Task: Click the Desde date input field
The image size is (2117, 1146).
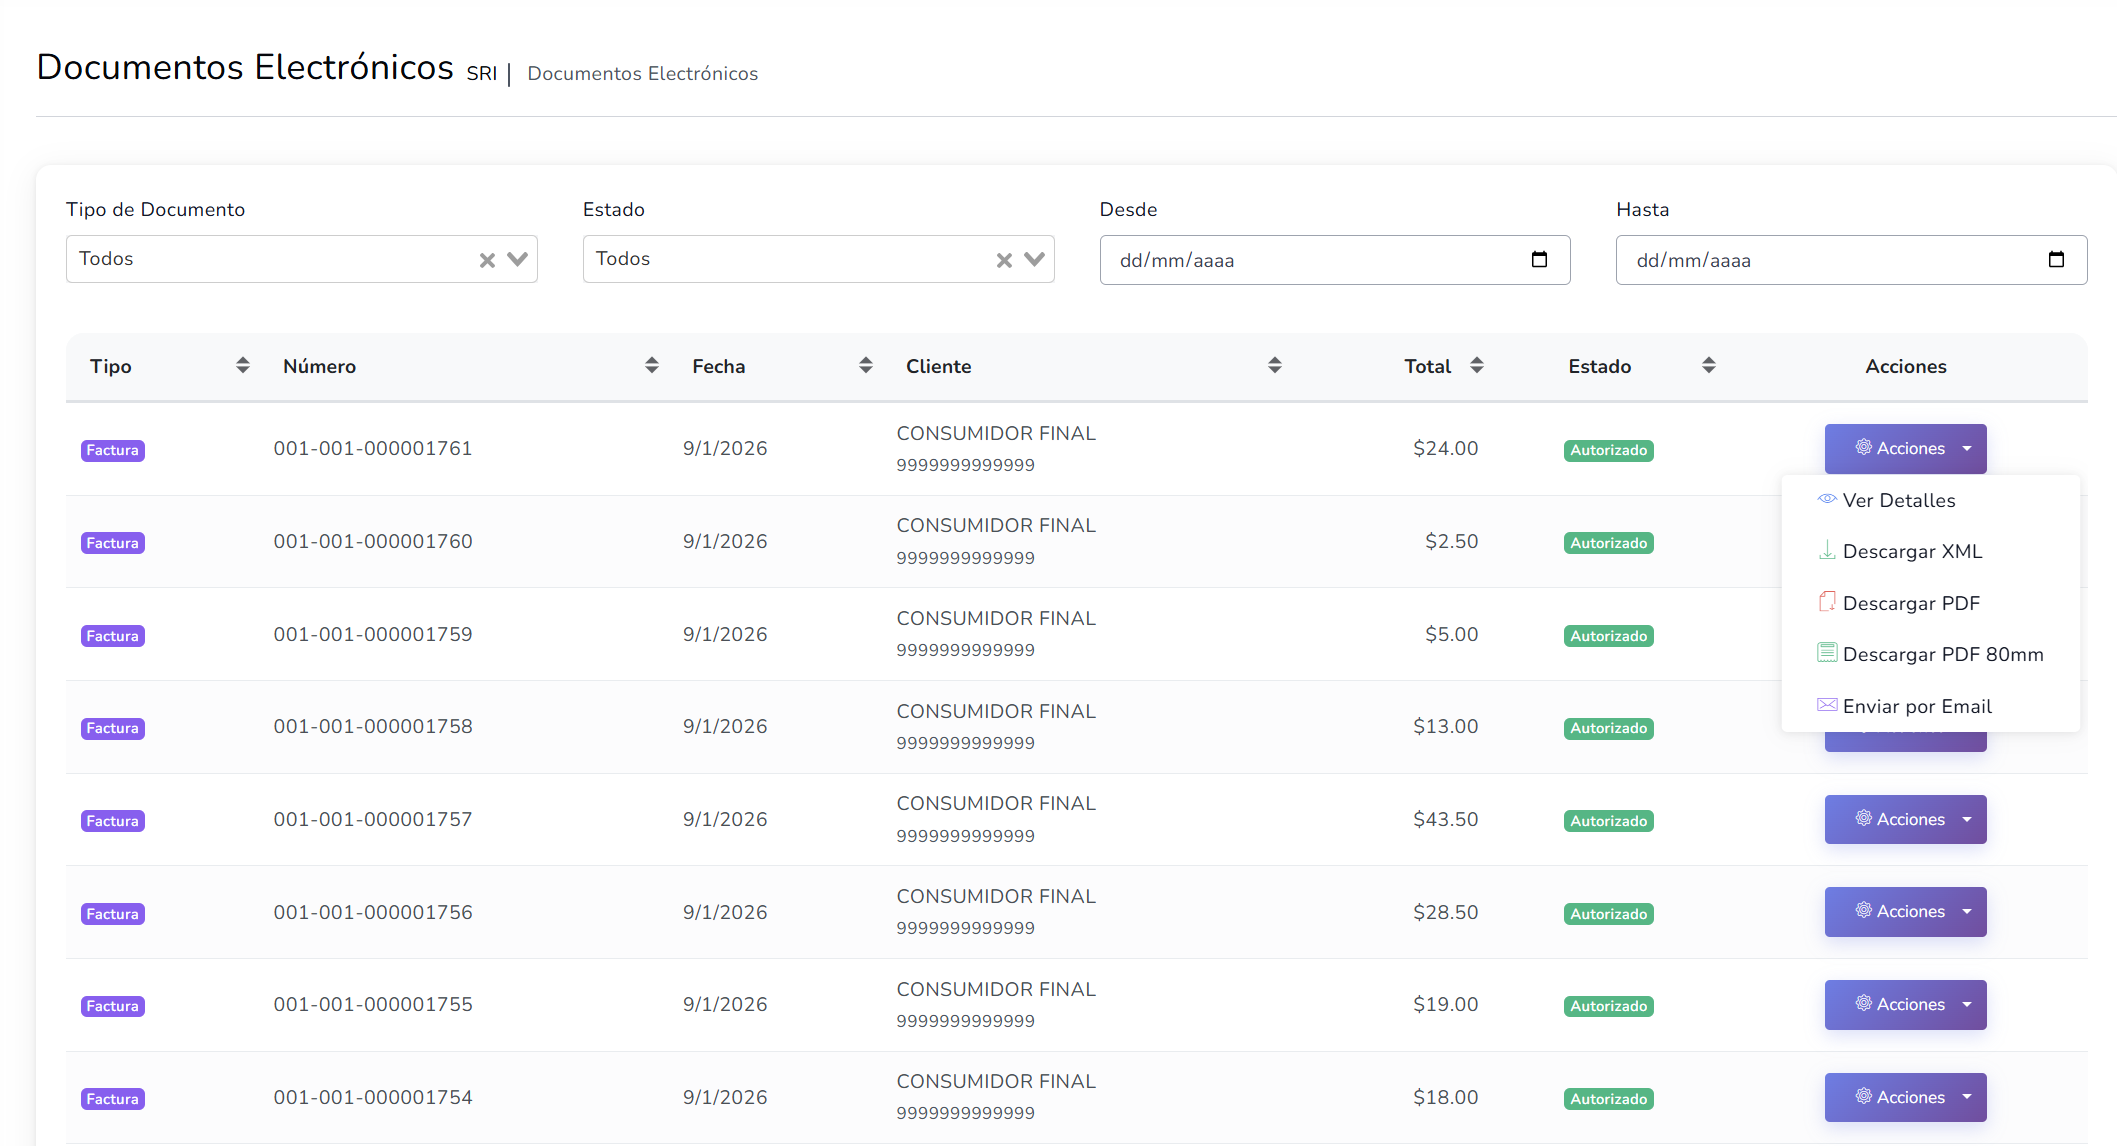Action: pyautogui.click(x=1300, y=260)
